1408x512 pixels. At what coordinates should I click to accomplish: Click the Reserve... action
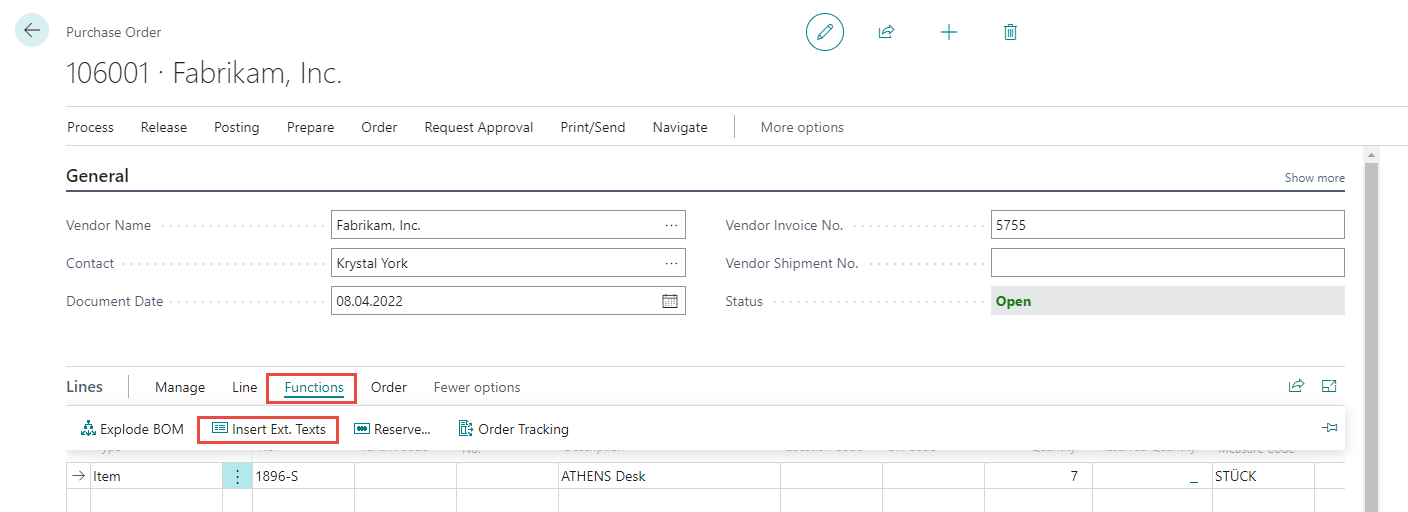pyautogui.click(x=392, y=429)
